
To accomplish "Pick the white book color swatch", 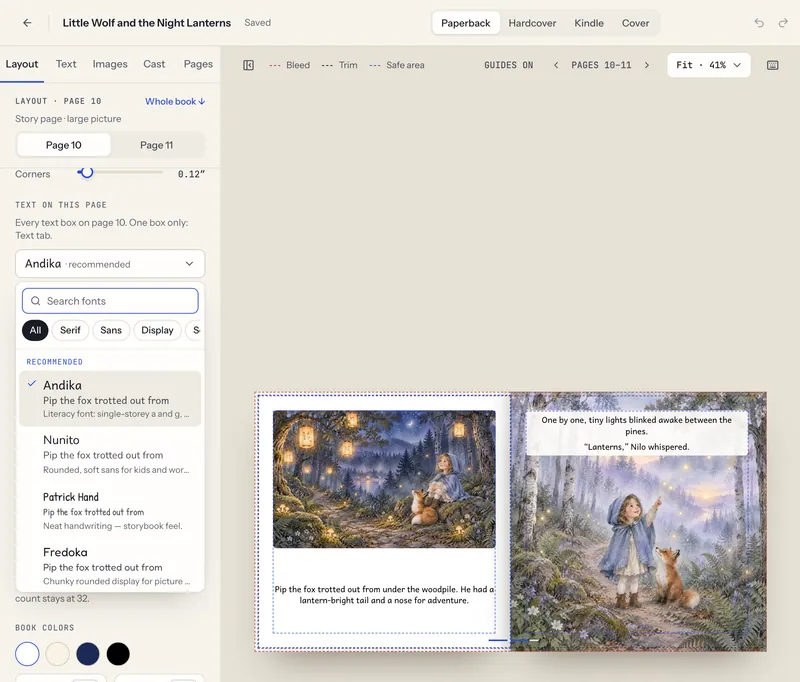I will pyautogui.click(x=27, y=653).
